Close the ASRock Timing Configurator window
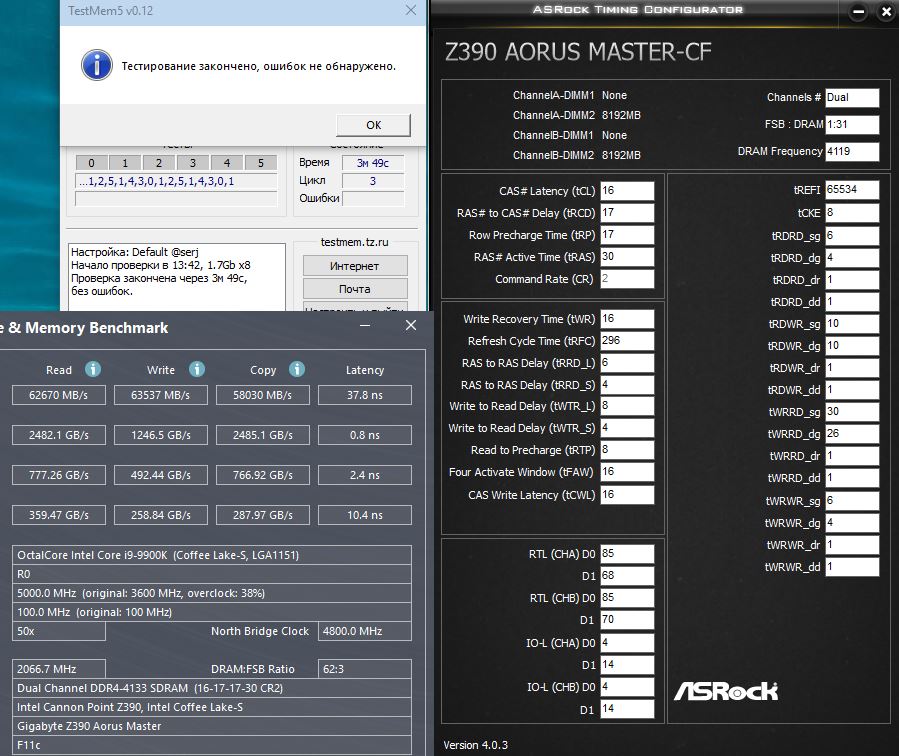 pyautogui.click(x=886, y=11)
